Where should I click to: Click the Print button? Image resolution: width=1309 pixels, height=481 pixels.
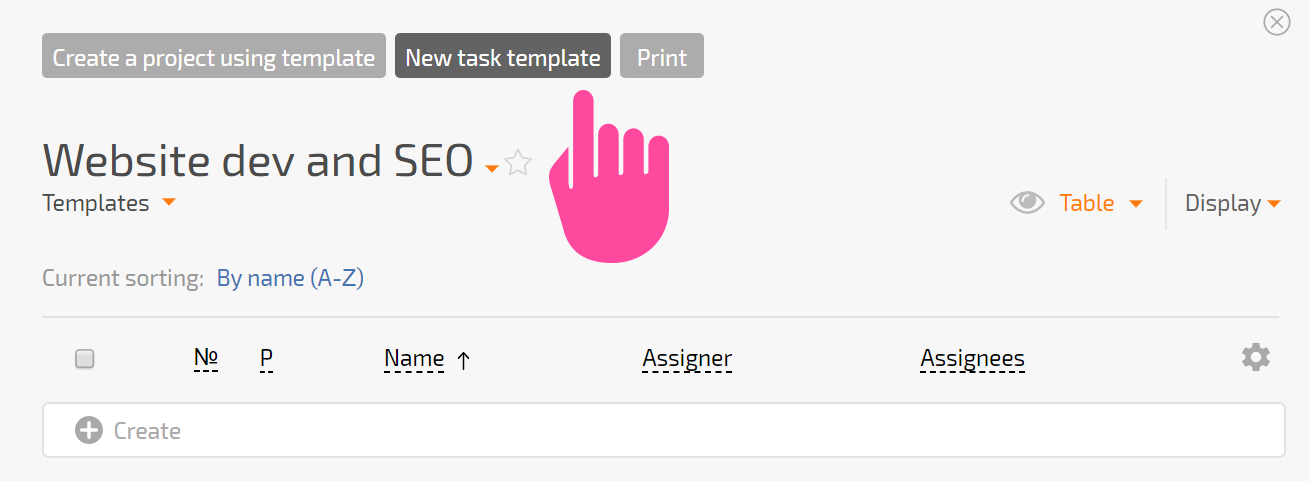(662, 56)
